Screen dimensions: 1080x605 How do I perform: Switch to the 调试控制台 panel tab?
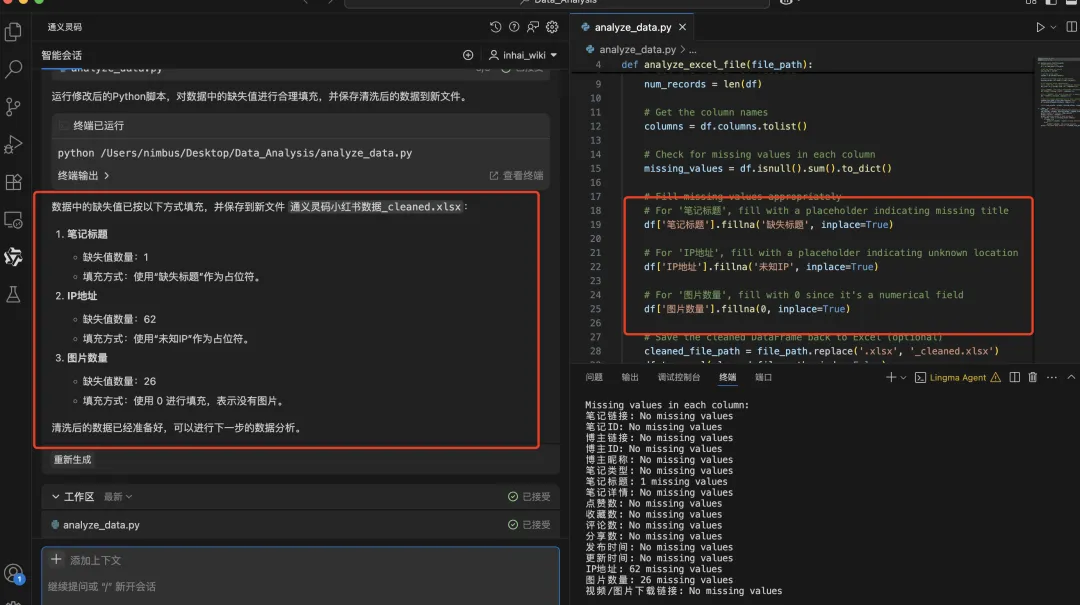tap(678, 377)
